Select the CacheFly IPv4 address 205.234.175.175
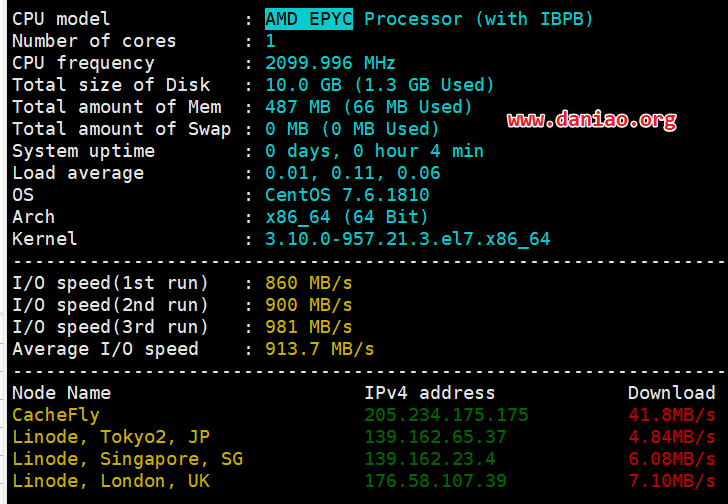Viewport: 728px width, 504px height. pos(446,414)
